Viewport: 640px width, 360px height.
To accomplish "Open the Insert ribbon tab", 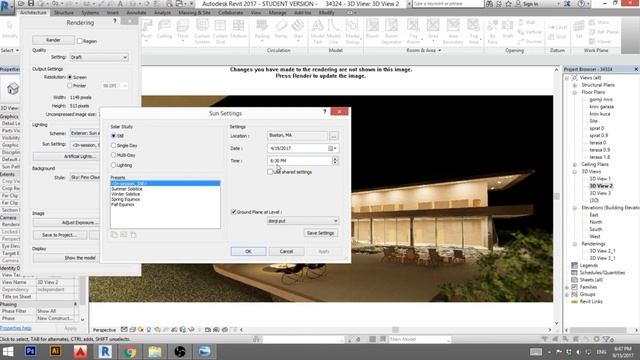I will pos(112,13).
